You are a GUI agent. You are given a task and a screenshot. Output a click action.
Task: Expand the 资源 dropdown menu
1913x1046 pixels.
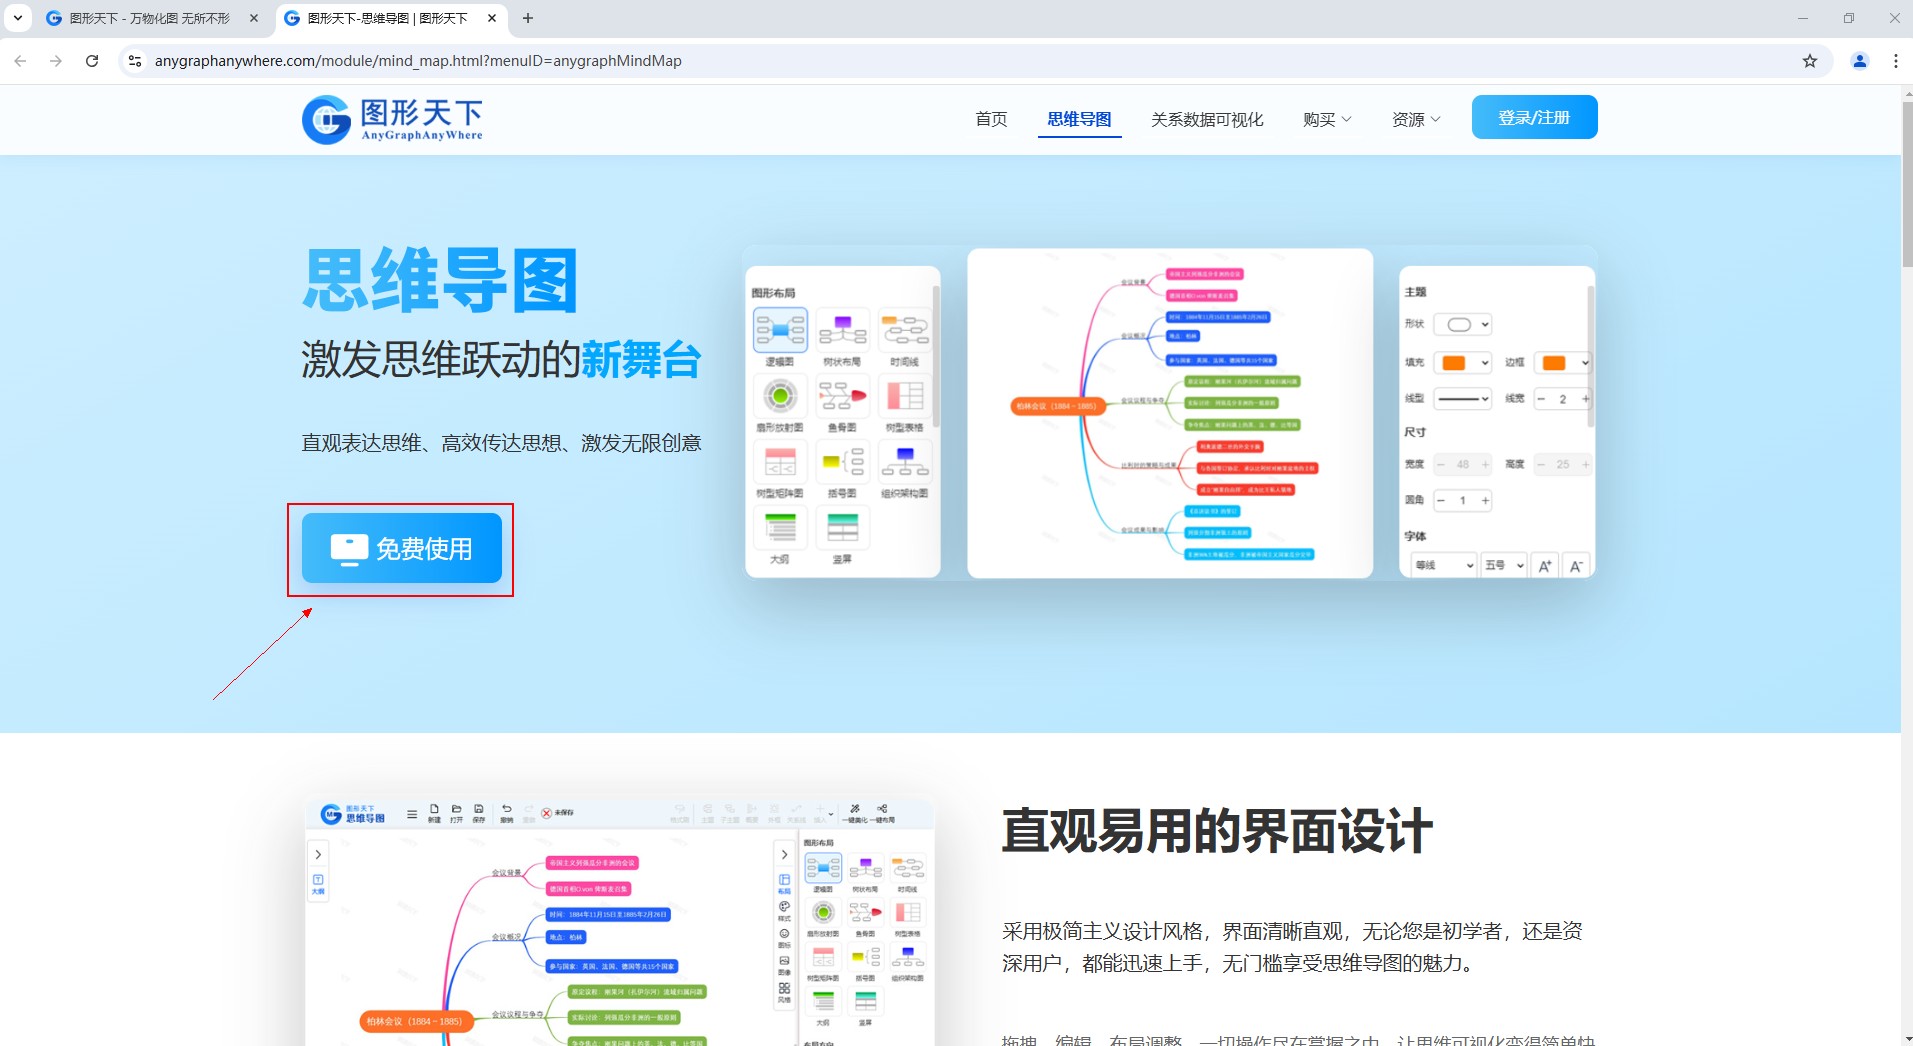point(1415,120)
